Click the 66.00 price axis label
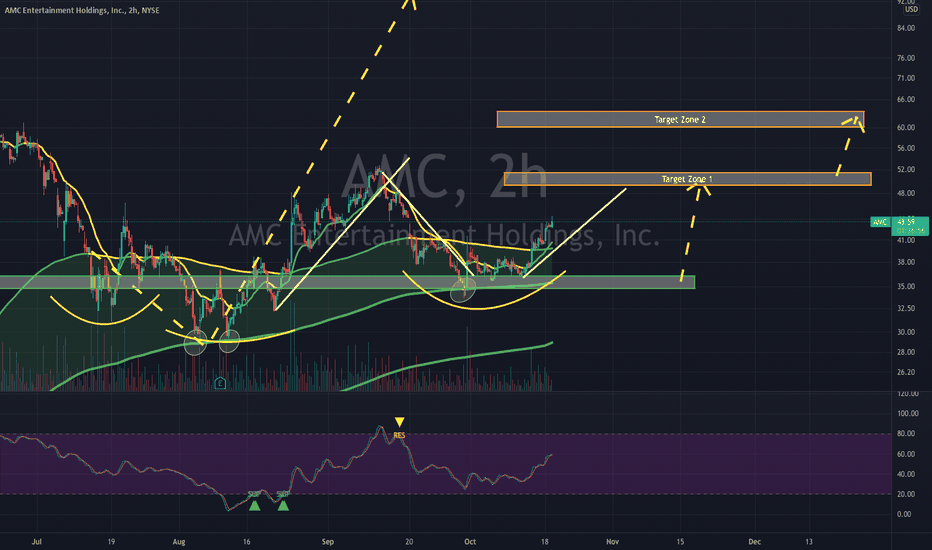 click(906, 99)
